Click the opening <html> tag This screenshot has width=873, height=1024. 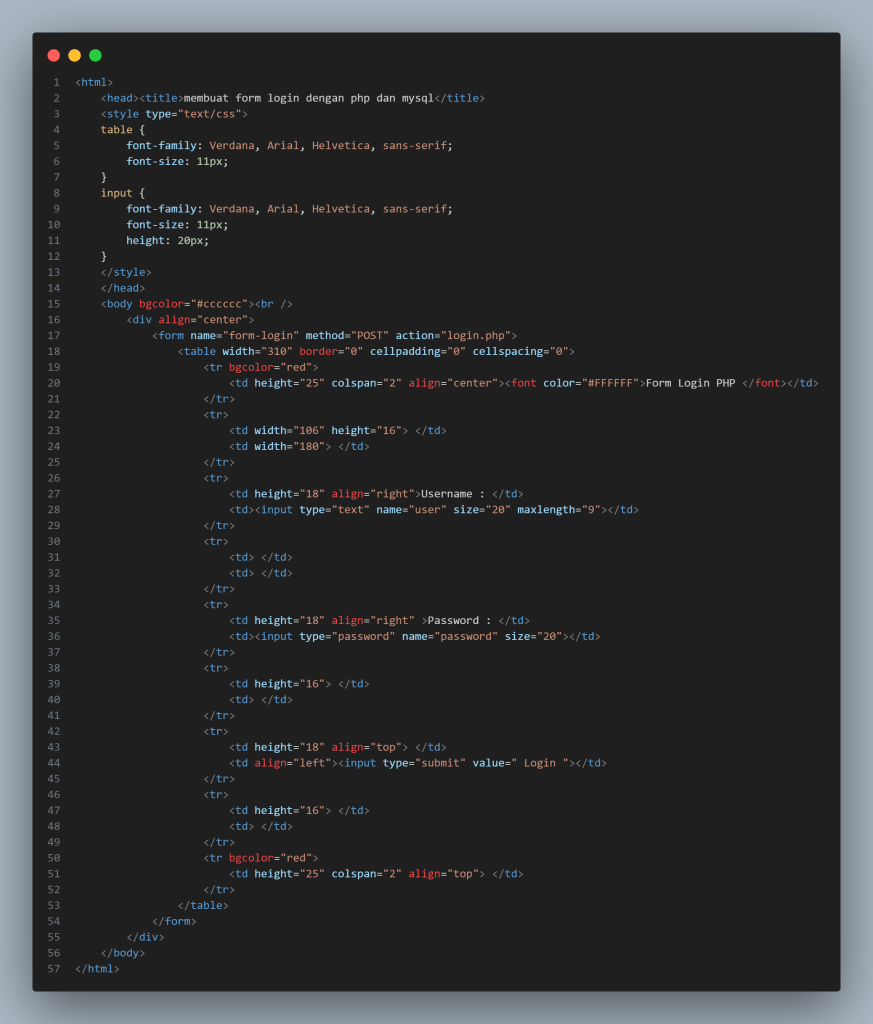94,82
